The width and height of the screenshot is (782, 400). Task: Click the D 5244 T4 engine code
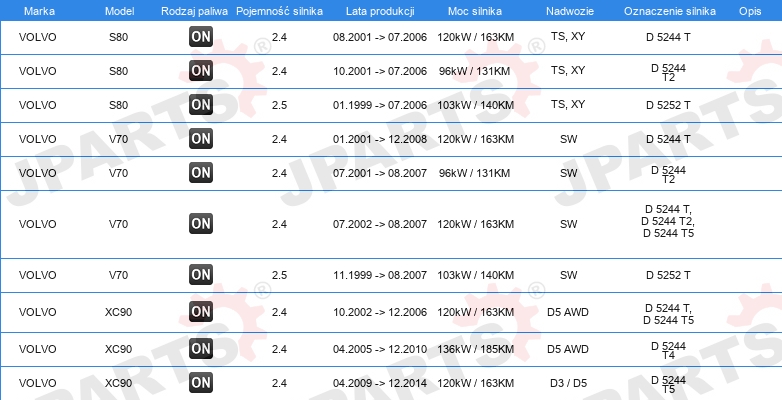[x=668, y=350]
